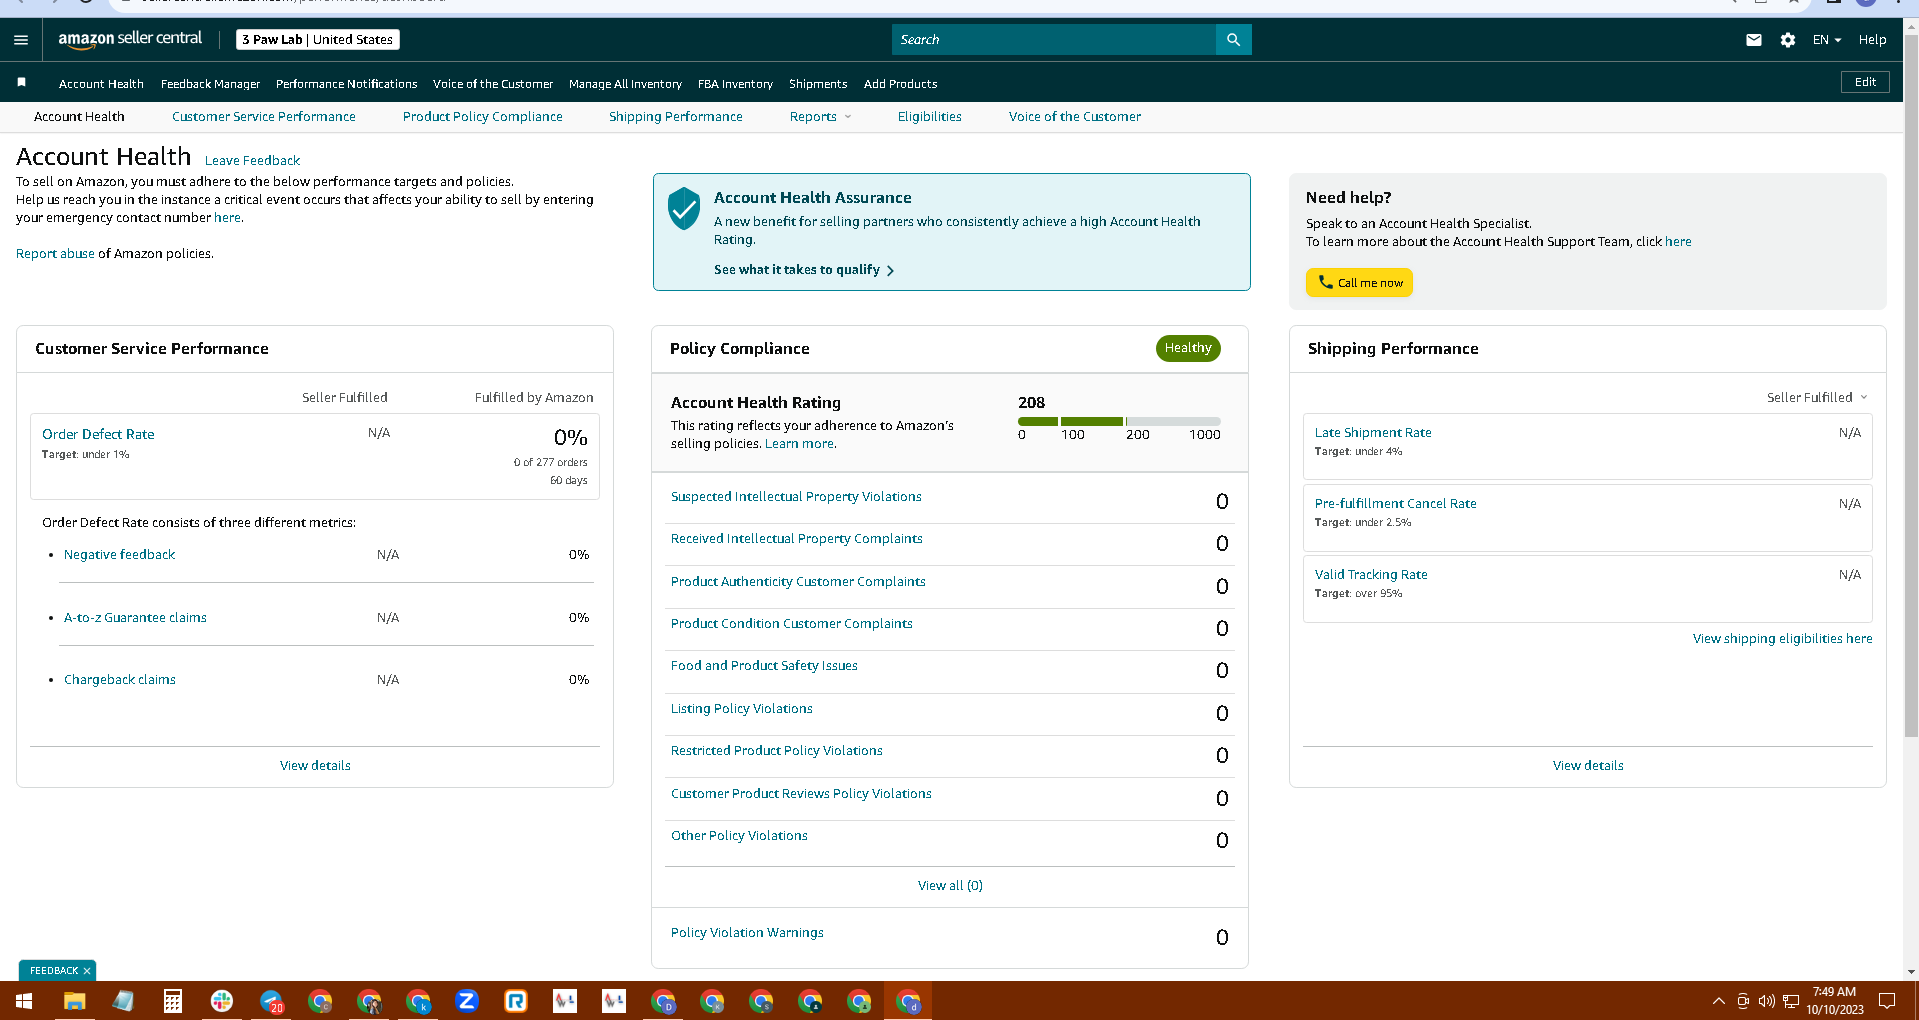
Task: Open the hamburger navigation menu
Action: coord(21,40)
